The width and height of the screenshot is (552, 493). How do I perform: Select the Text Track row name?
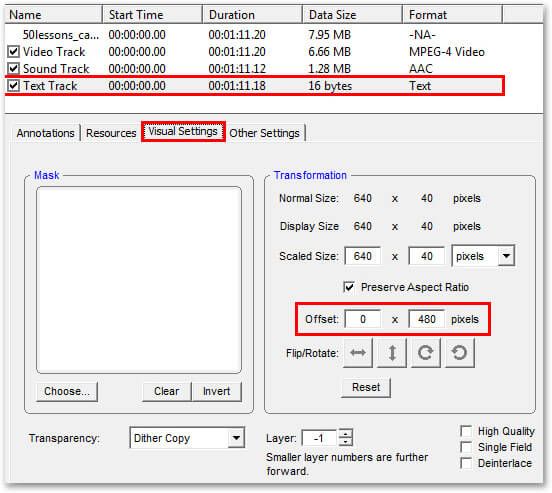click(x=50, y=86)
